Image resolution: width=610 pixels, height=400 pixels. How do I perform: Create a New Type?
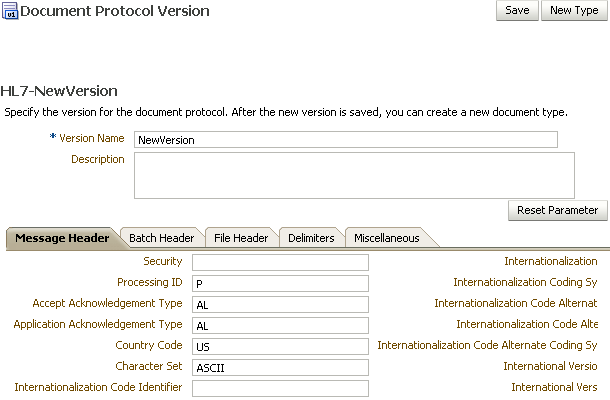coord(574,11)
